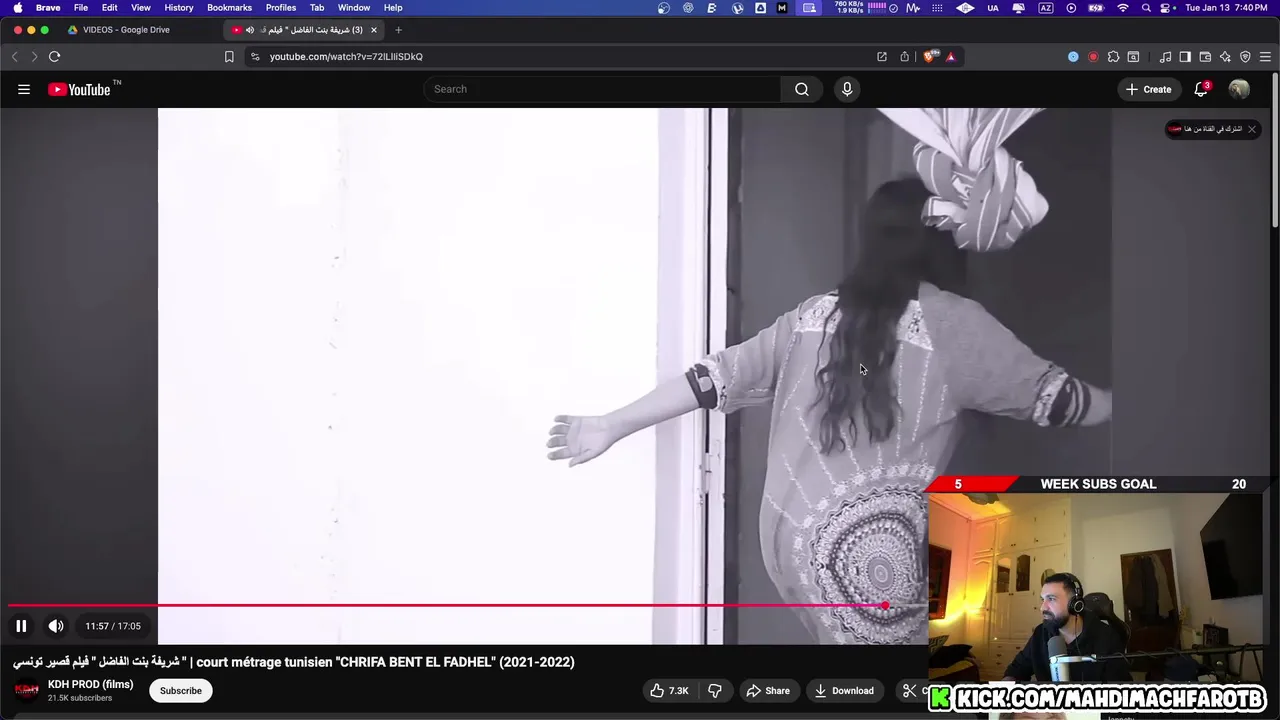This screenshot has height=720, width=1280.
Task: Open the YouTube guide hamburger menu
Action: coord(24,89)
